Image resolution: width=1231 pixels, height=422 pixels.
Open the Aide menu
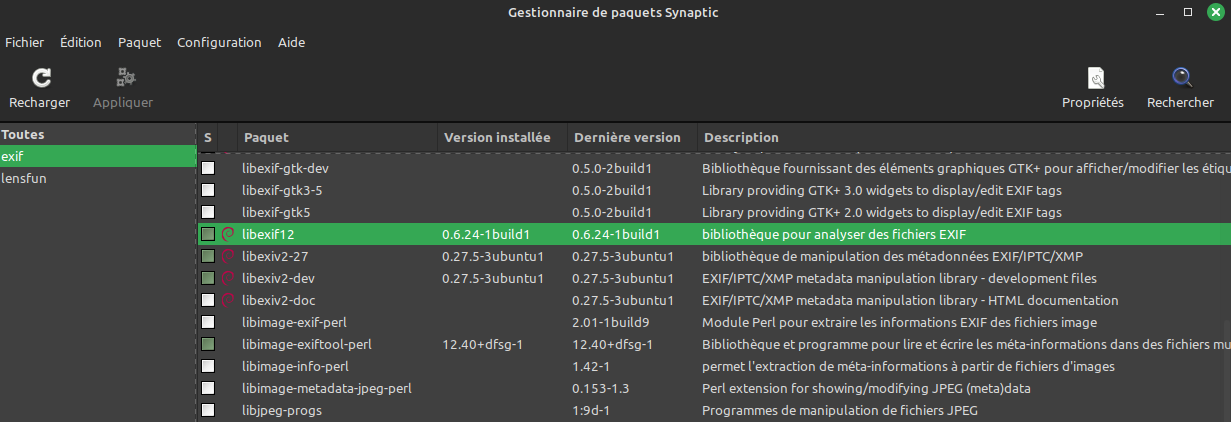(x=291, y=43)
